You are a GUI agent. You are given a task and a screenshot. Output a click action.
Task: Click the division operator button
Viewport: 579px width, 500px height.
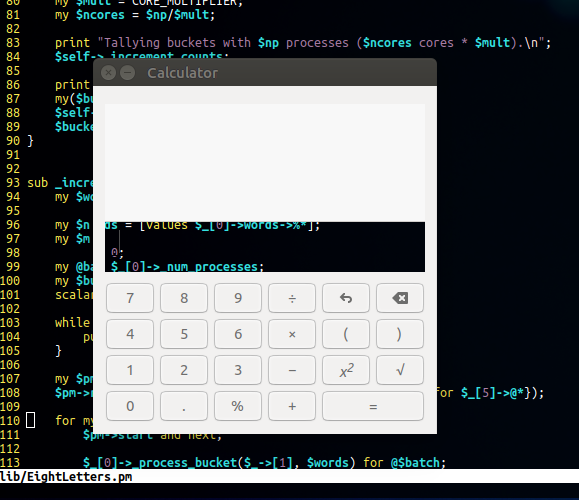click(292, 298)
